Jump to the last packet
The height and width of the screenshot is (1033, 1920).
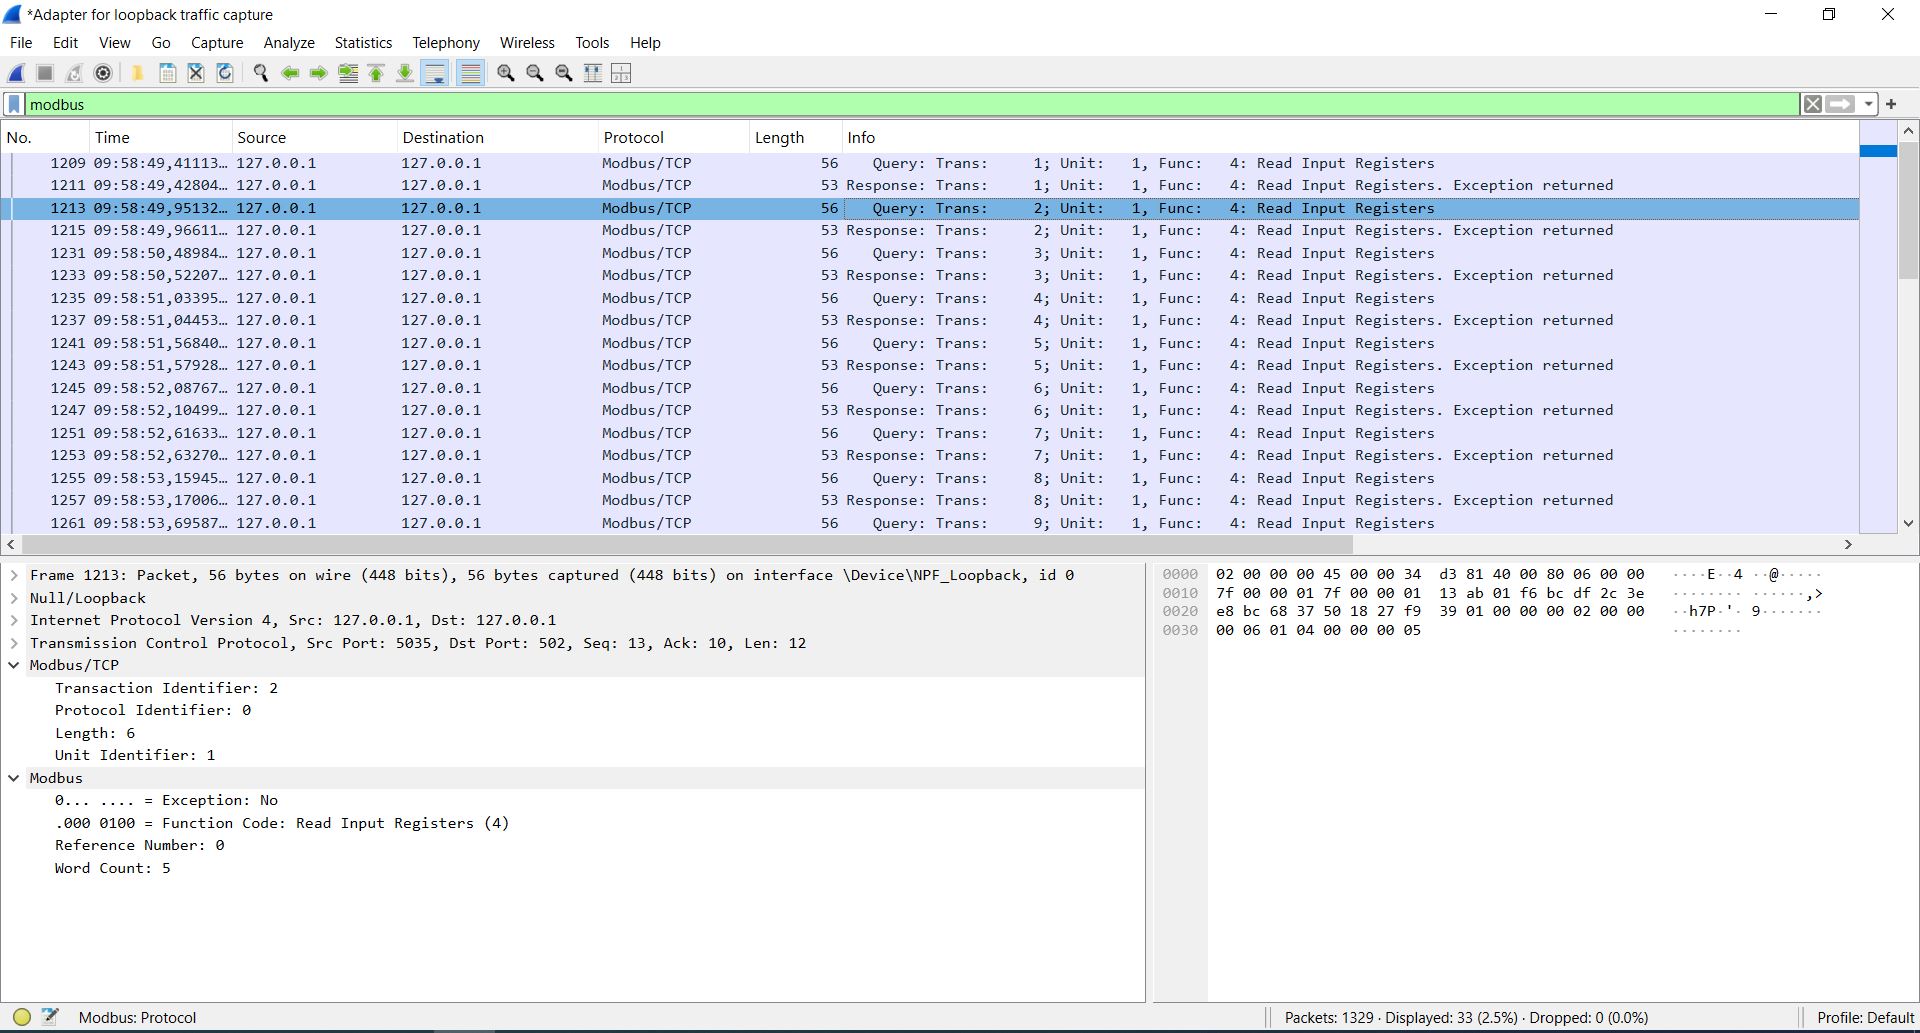click(x=405, y=73)
